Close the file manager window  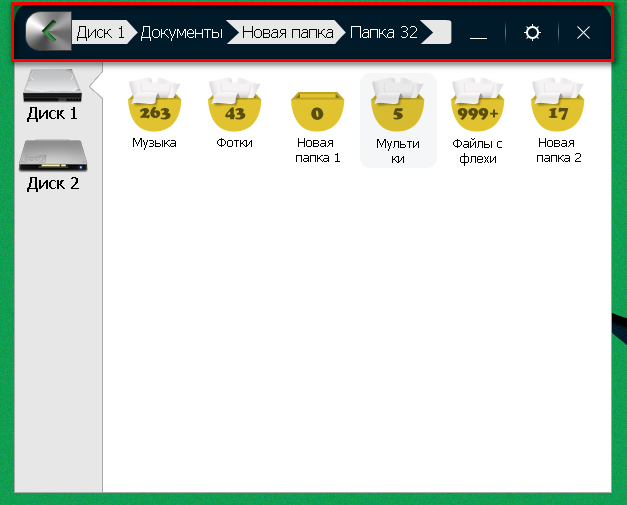pos(584,33)
